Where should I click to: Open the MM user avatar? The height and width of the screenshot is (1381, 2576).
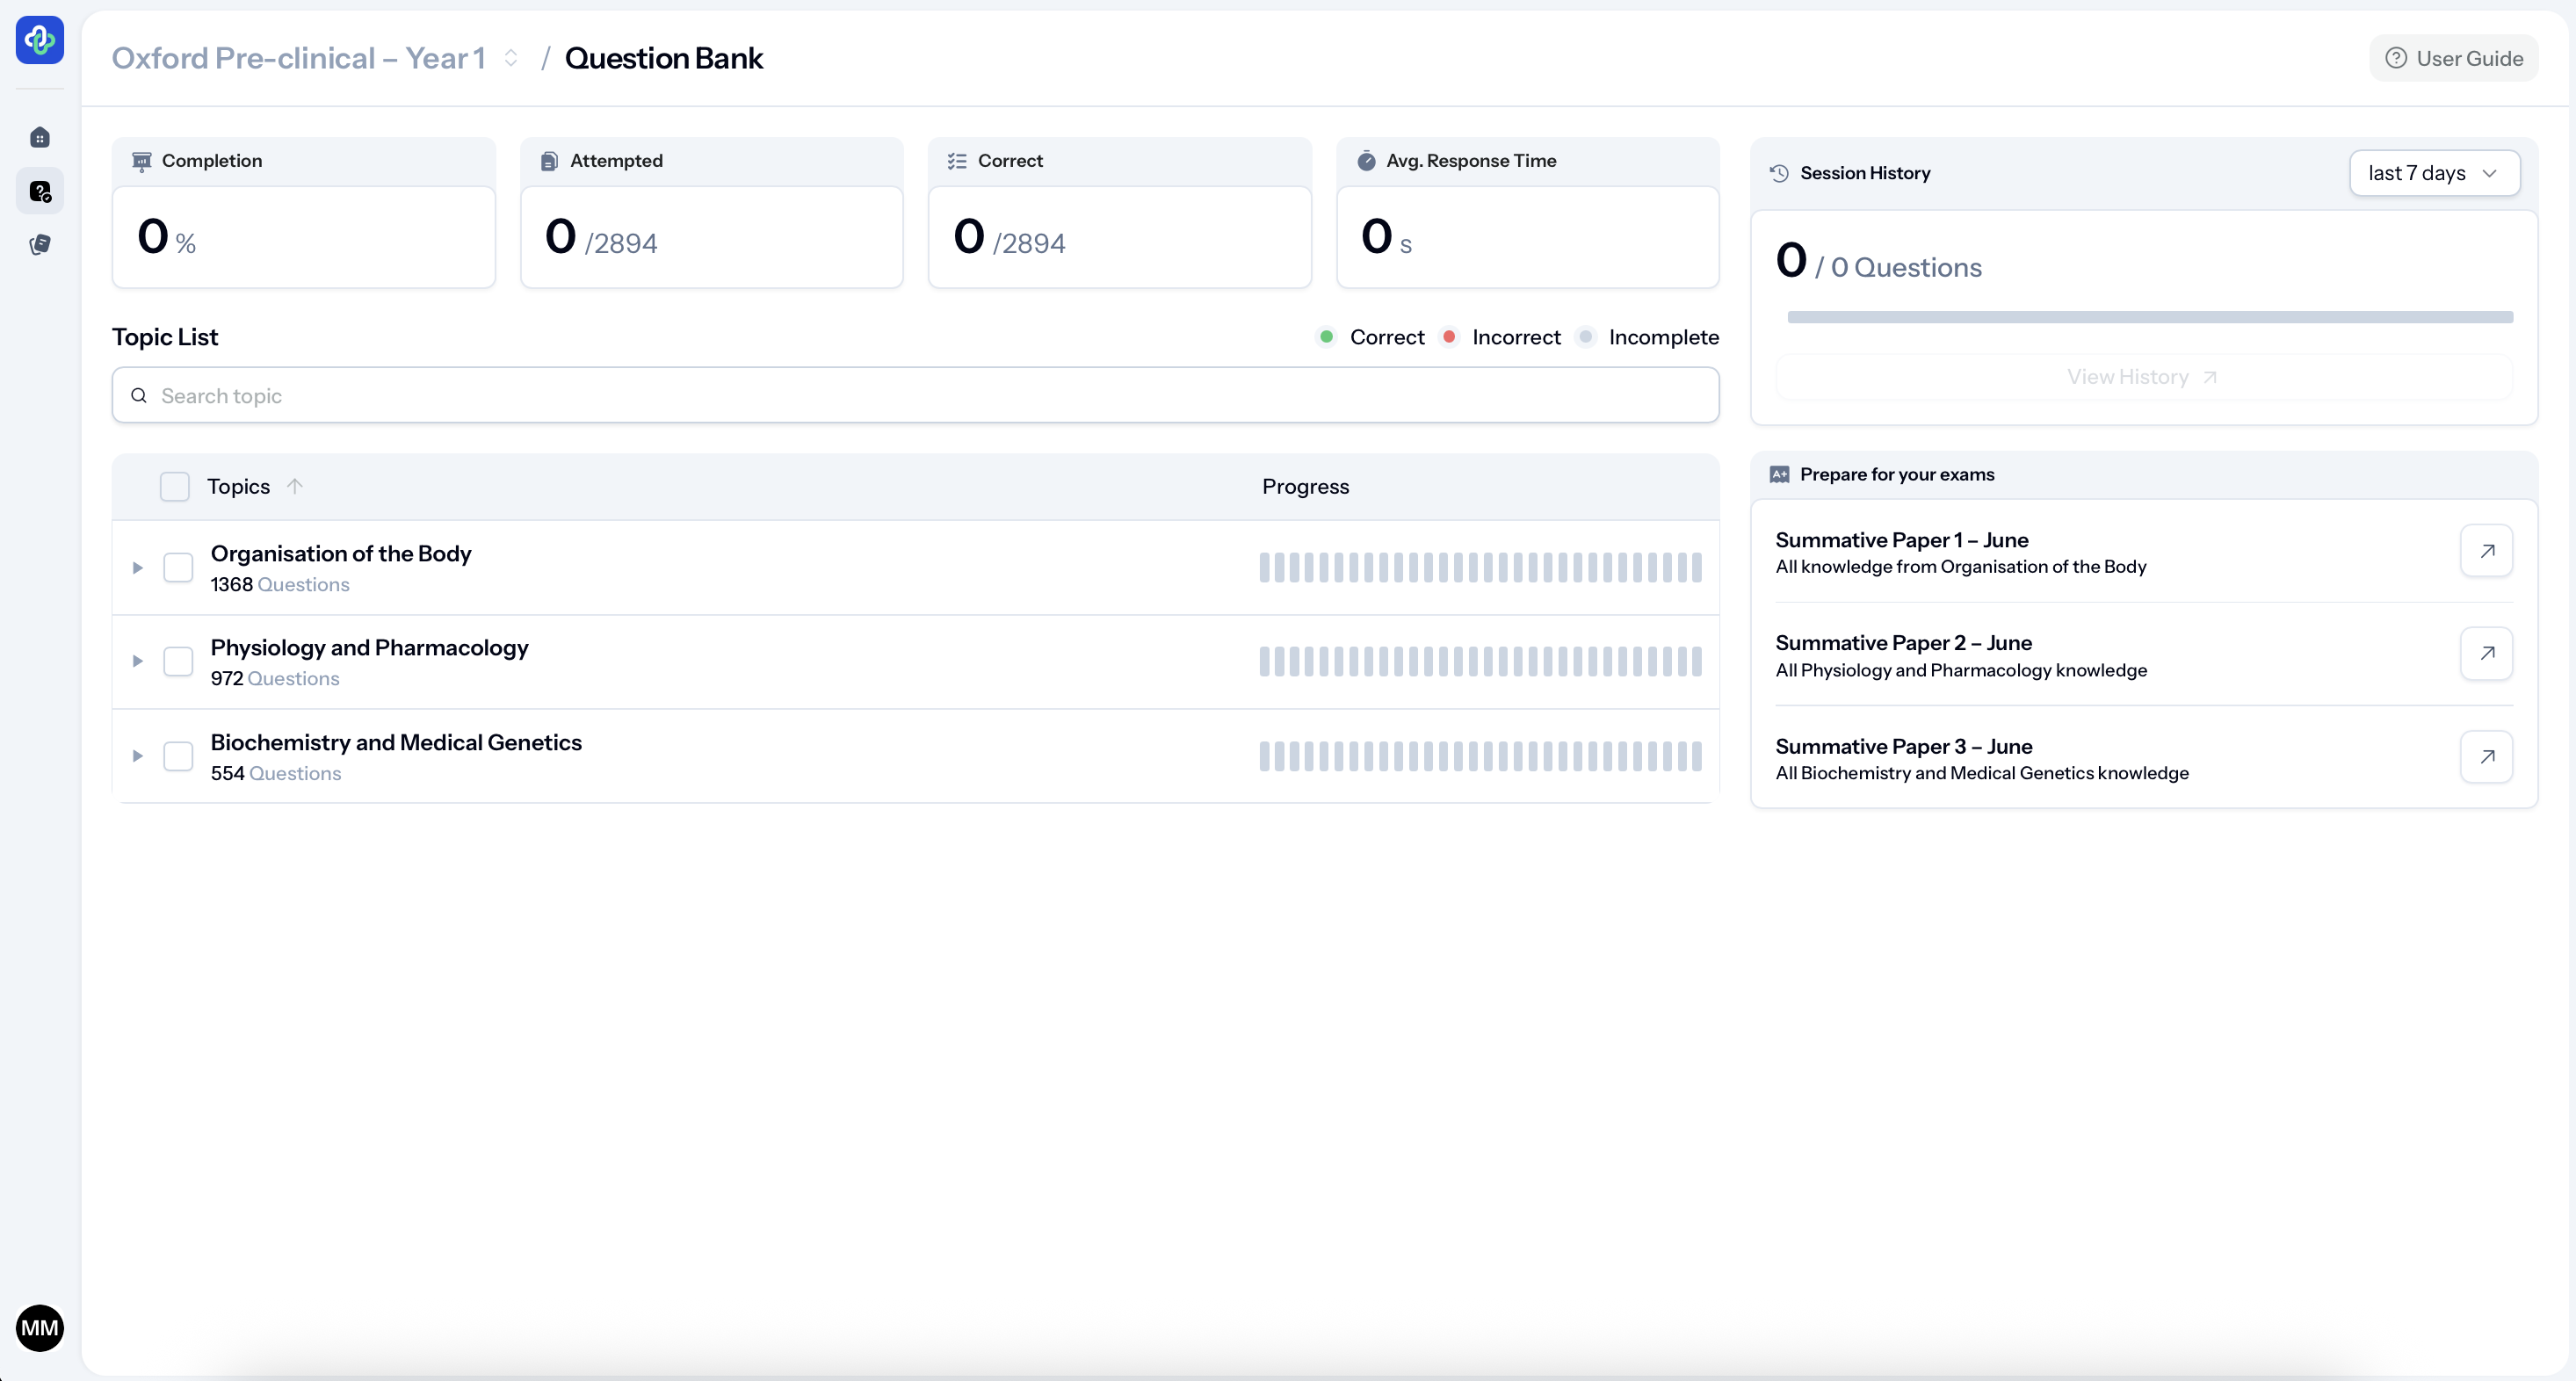pos(40,1328)
